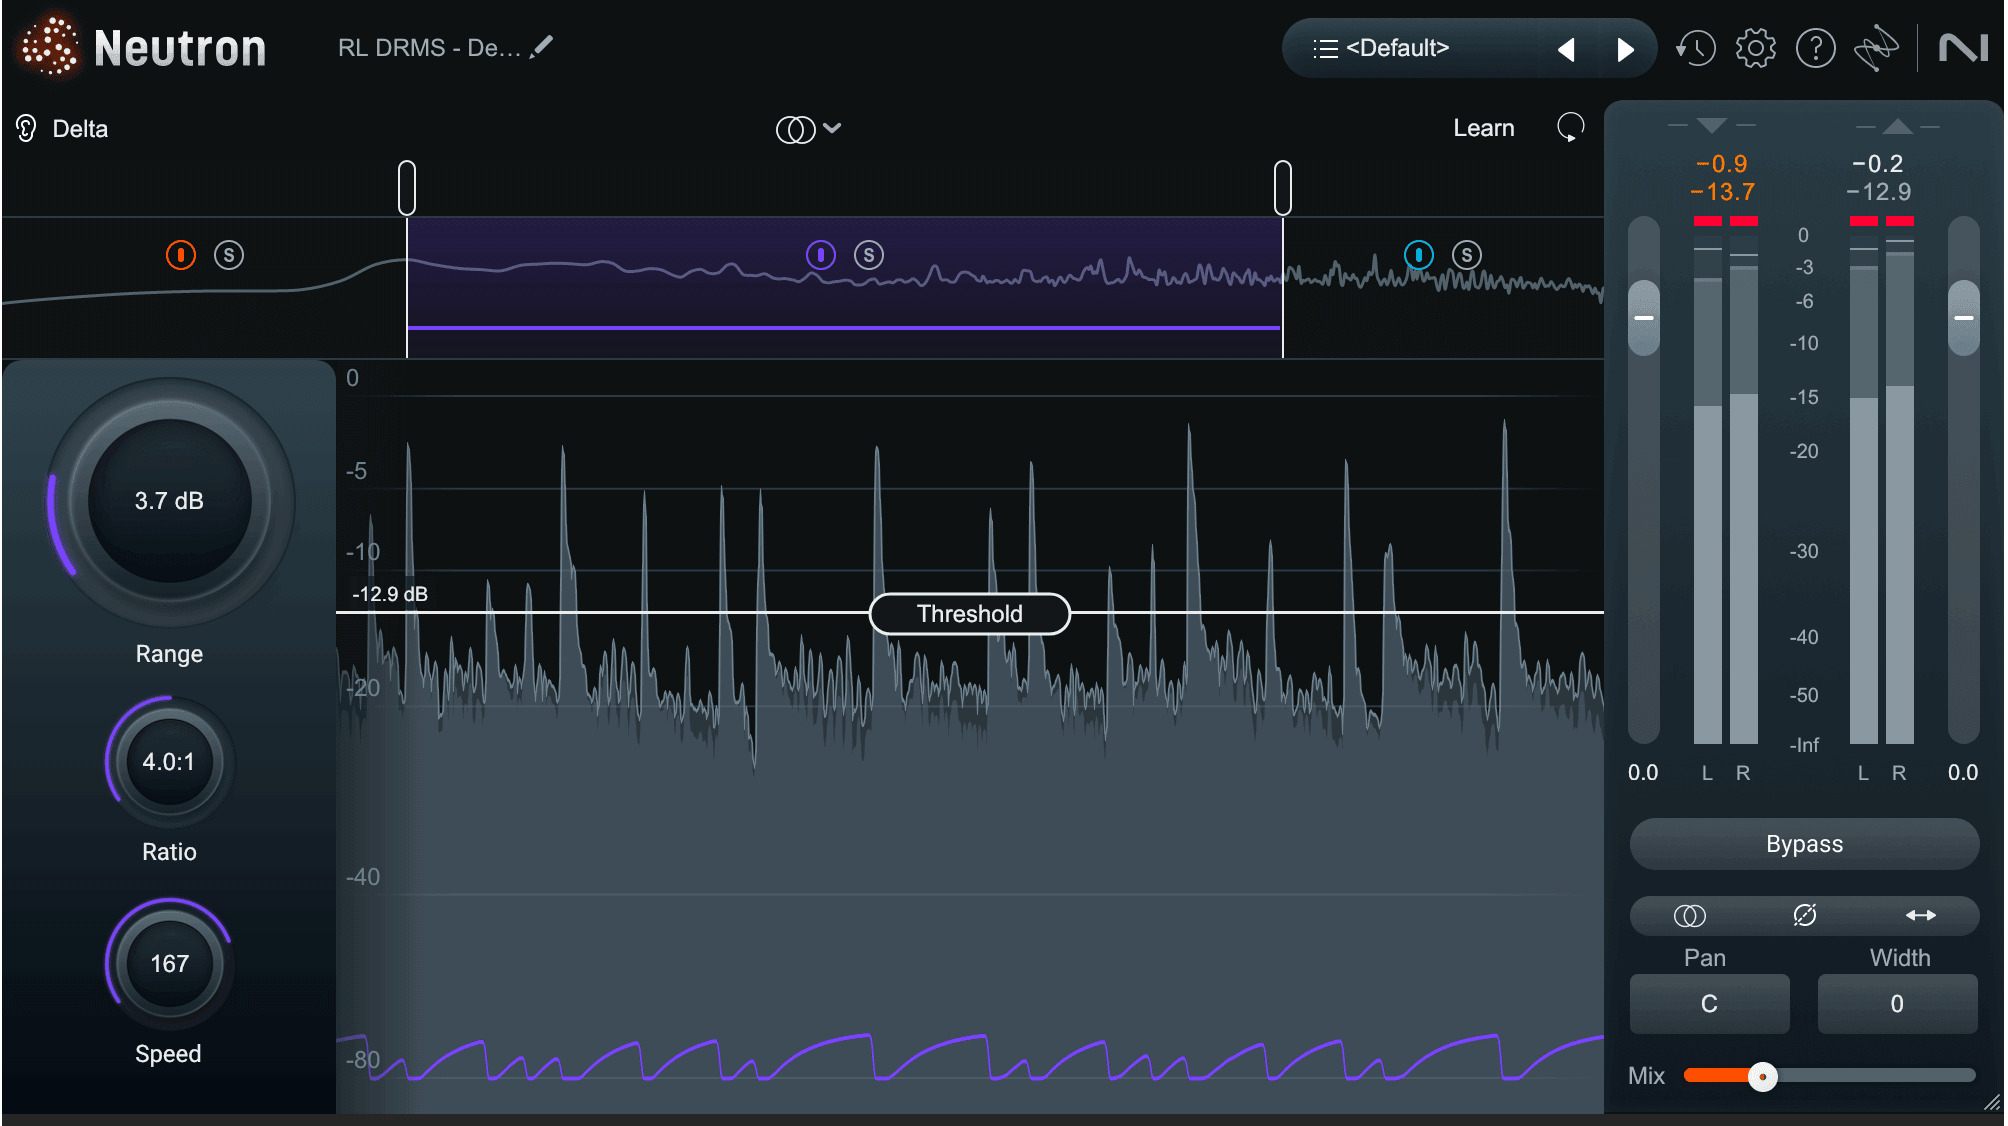Click the Pan value field showing C

1709,1003
